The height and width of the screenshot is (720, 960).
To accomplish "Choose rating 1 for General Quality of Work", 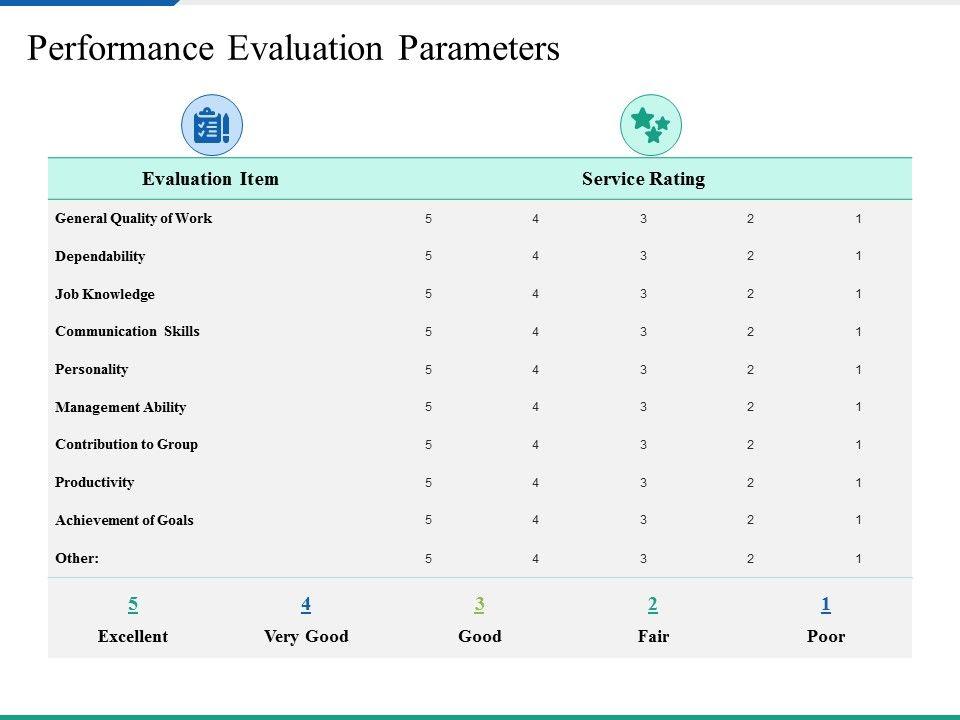I will [858, 219].
